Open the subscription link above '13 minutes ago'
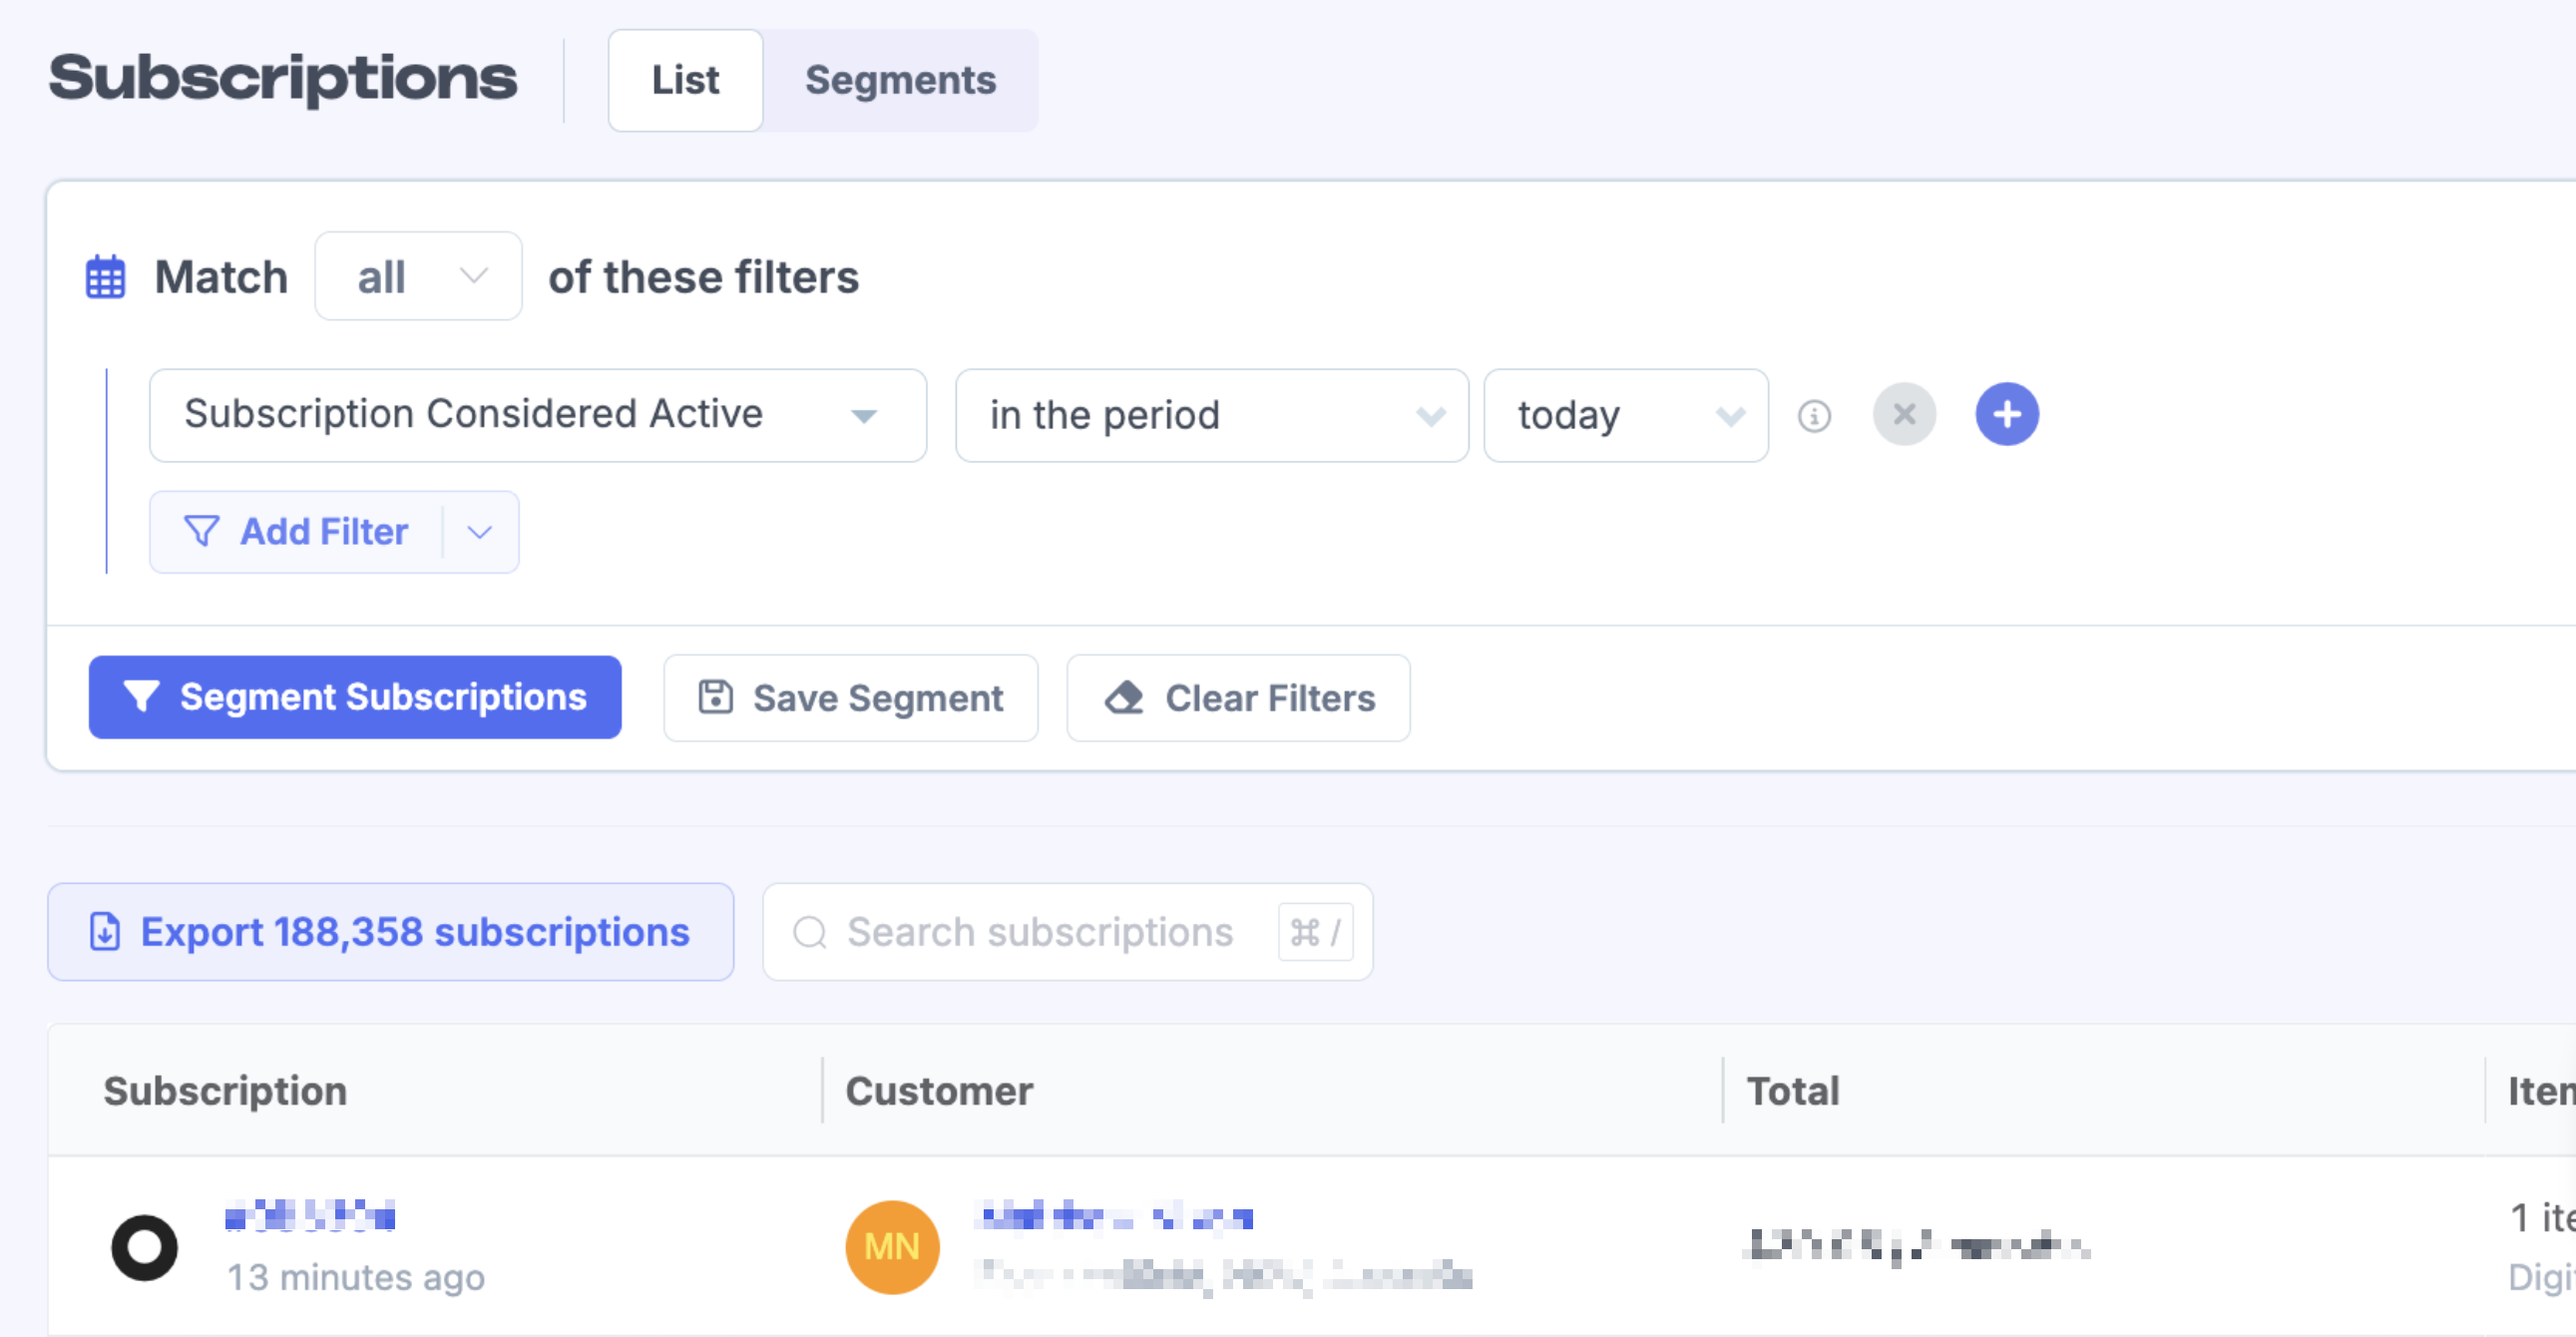 point(310,1216)
